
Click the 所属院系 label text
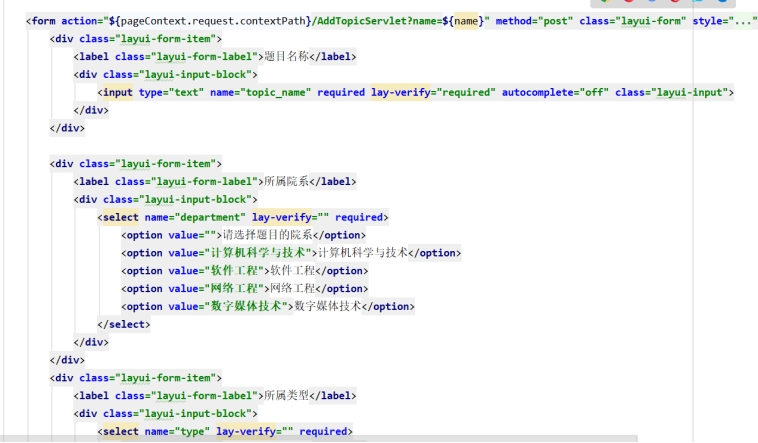point(286,181)
